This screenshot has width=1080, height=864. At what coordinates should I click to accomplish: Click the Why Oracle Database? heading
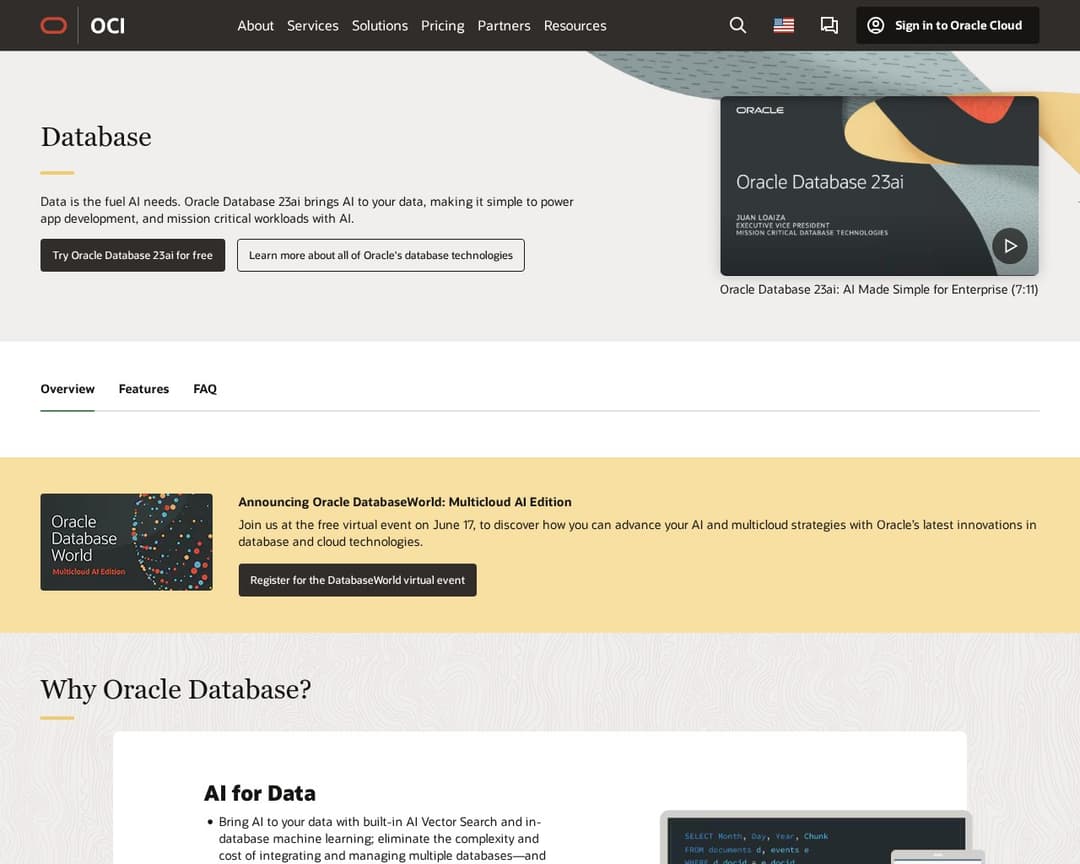176,690
